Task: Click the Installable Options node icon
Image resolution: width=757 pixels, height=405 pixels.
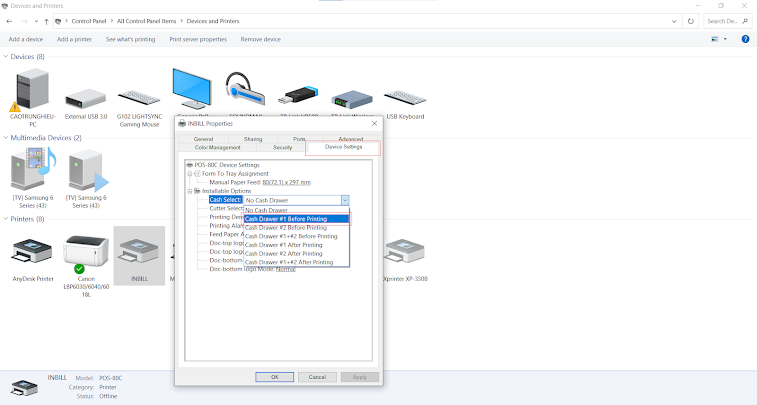Action: (197, 191)
